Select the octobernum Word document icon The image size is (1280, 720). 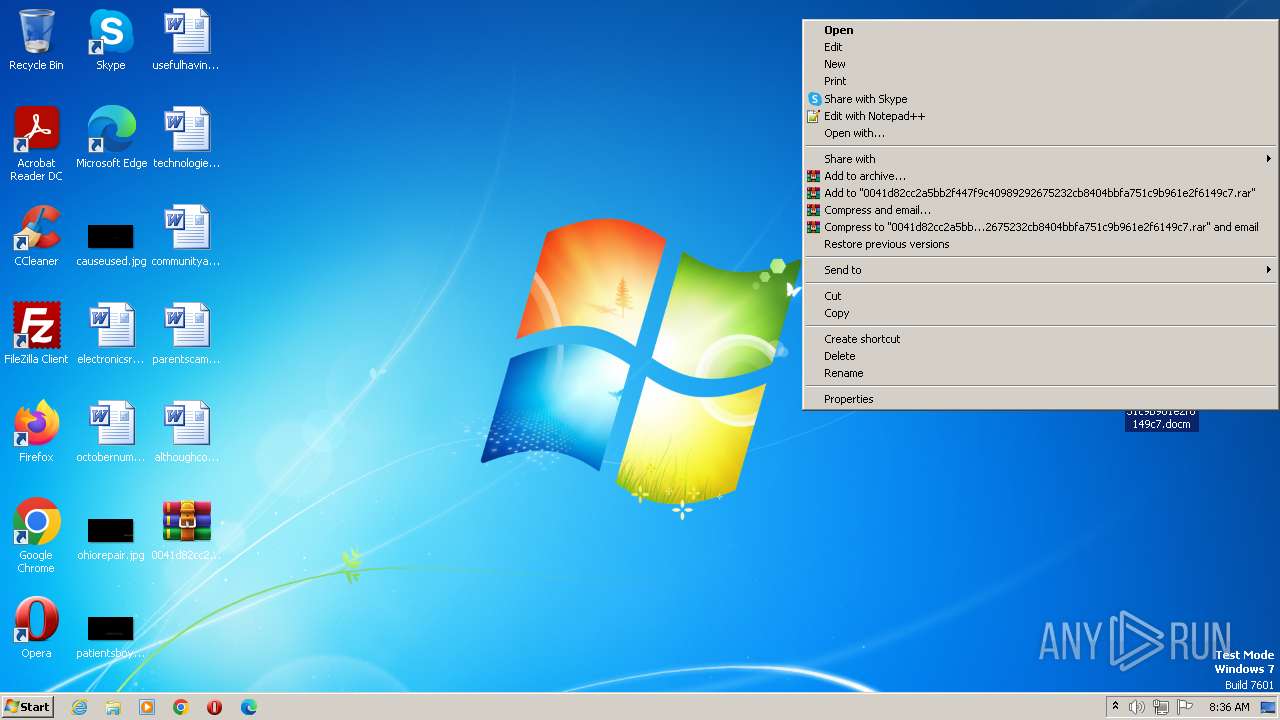point(111,432)
